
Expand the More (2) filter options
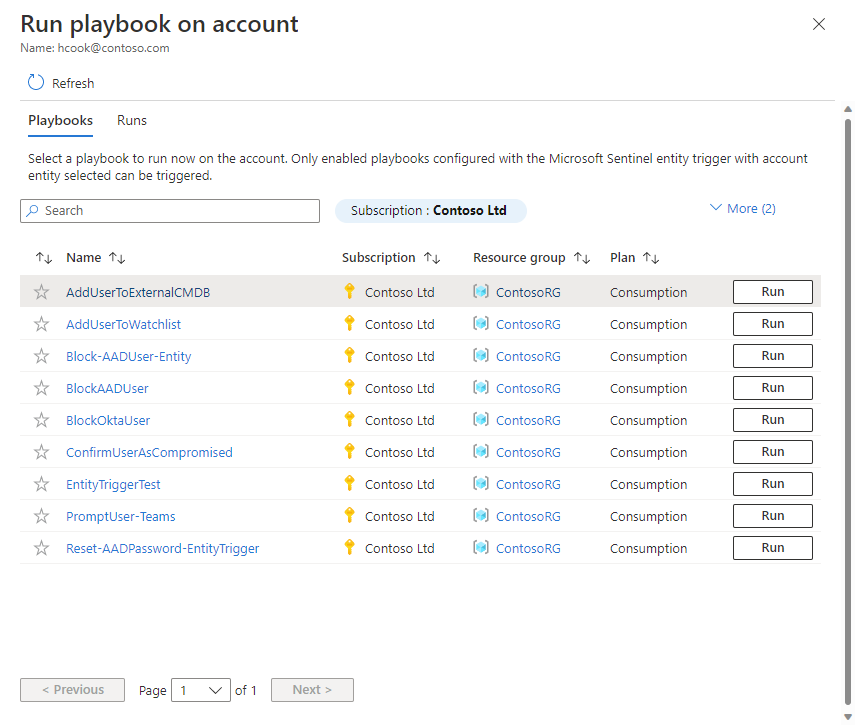pos(742,208)
